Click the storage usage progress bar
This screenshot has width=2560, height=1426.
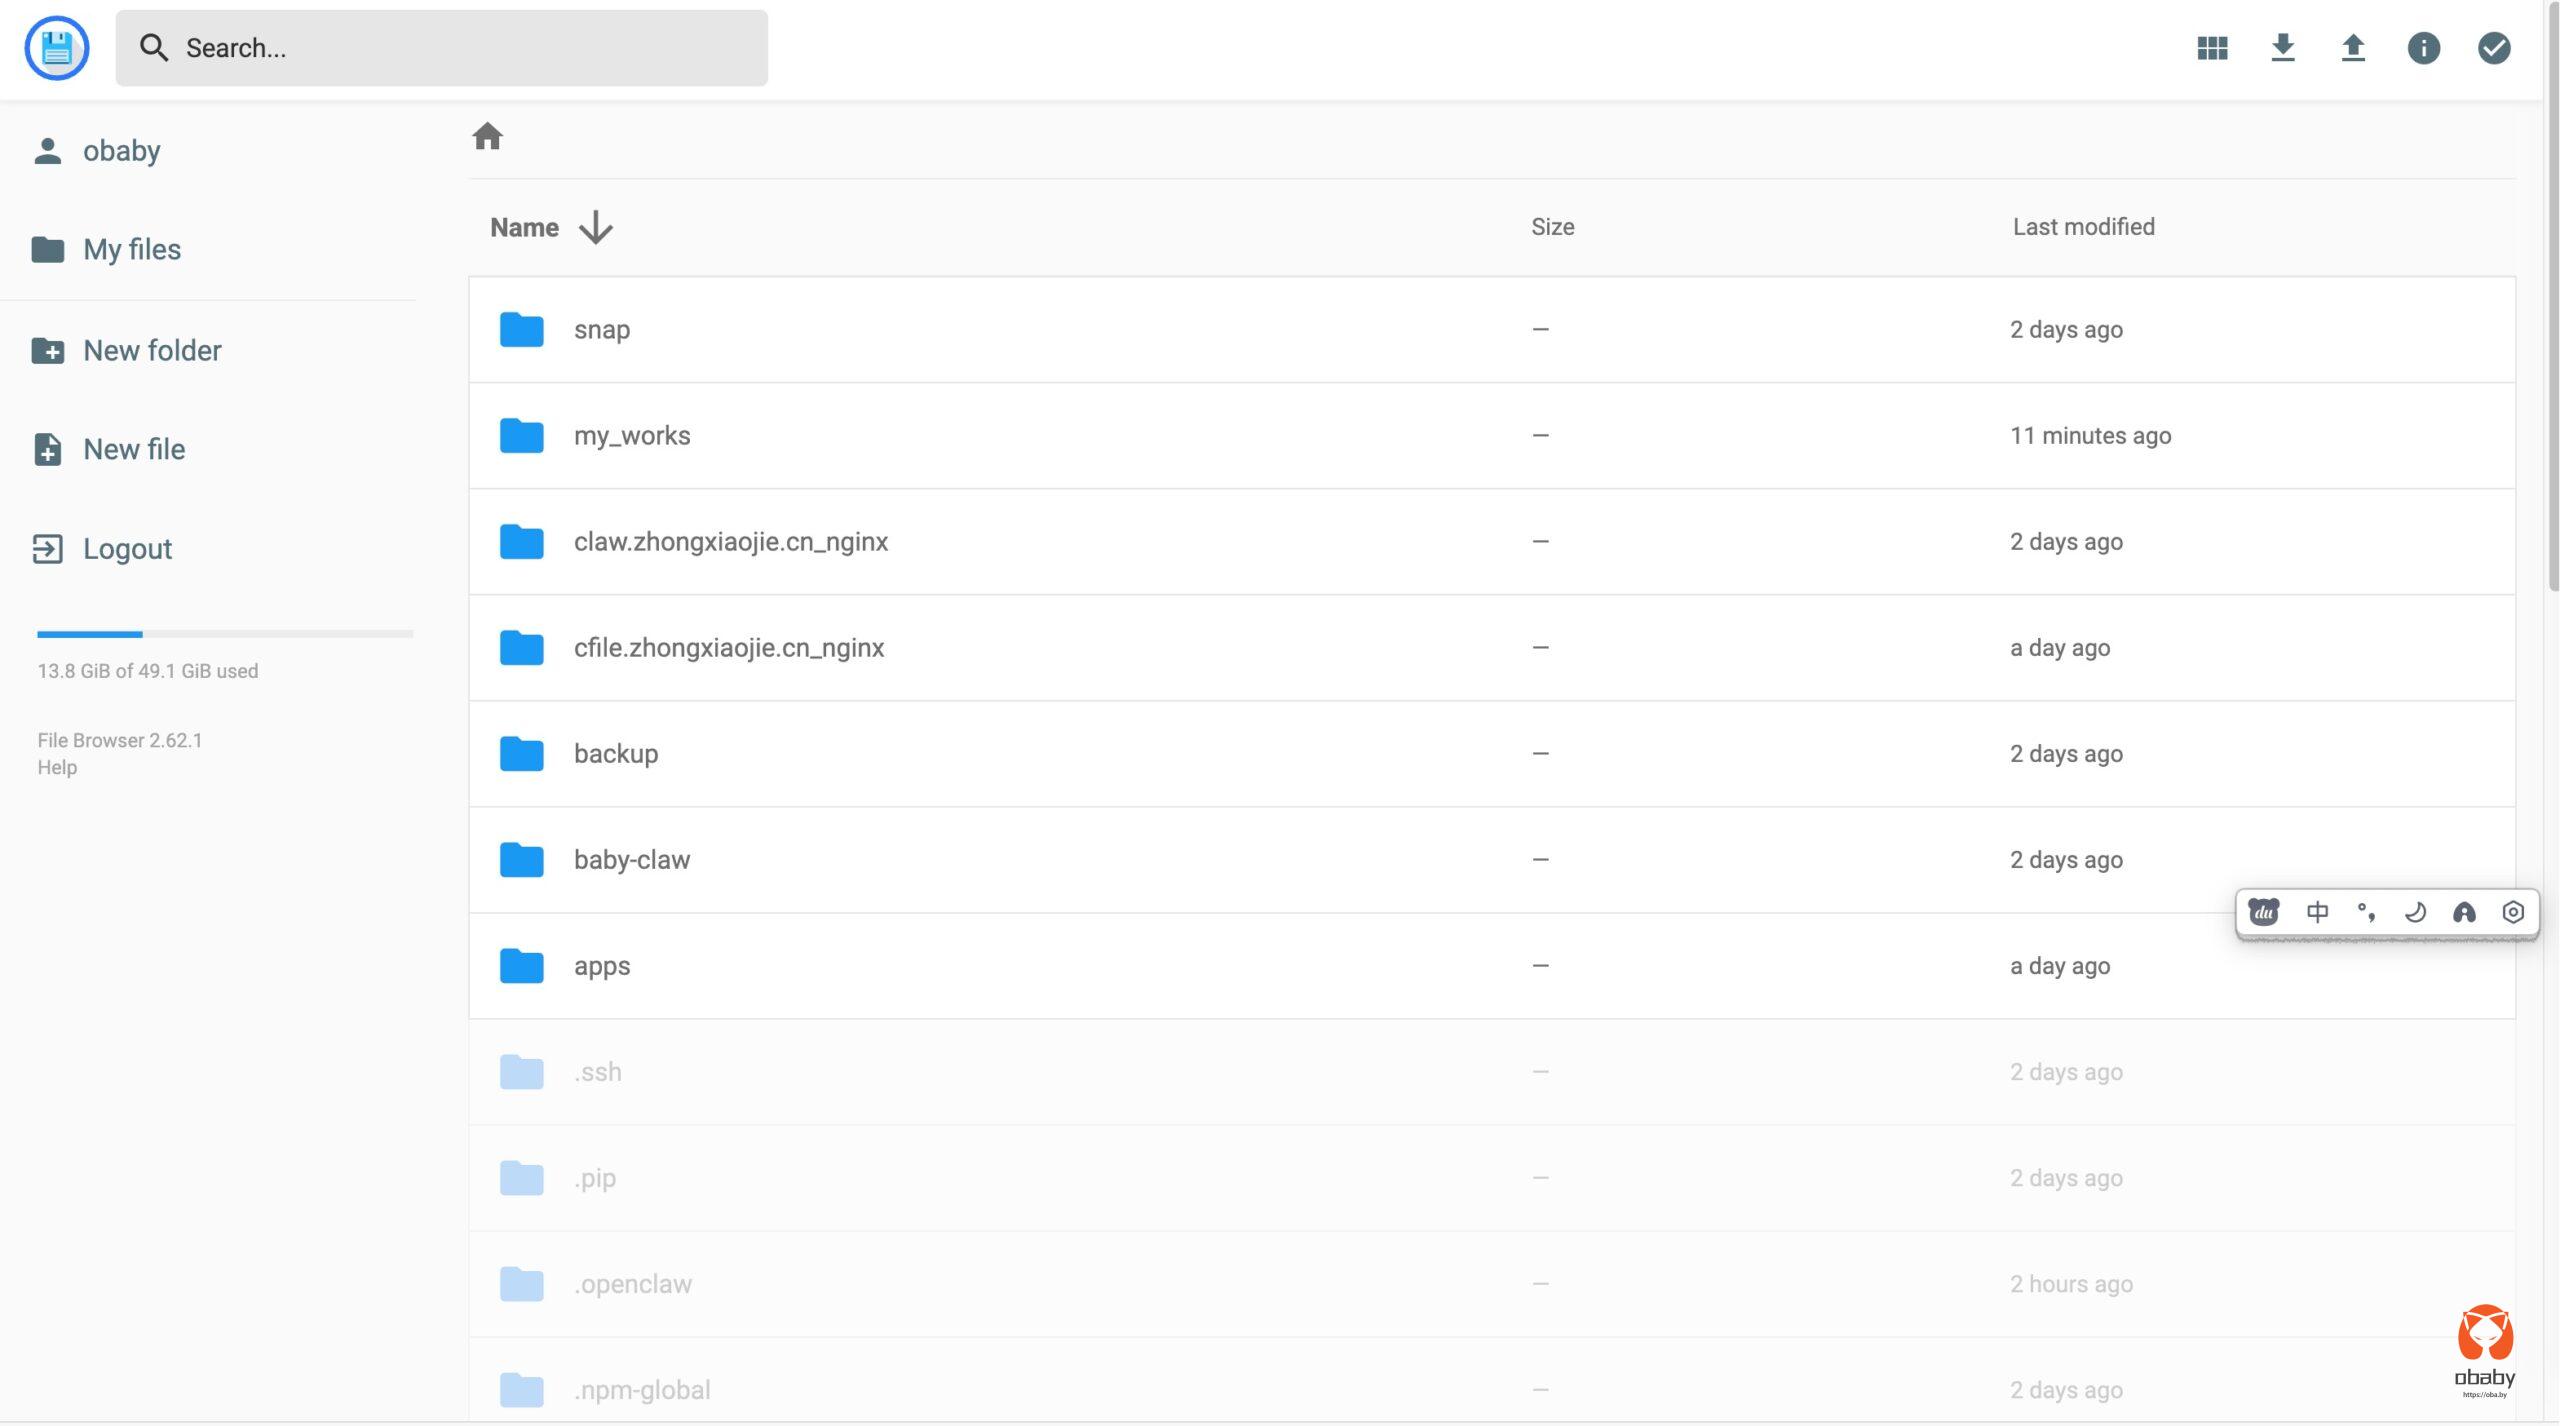point(225,634)
